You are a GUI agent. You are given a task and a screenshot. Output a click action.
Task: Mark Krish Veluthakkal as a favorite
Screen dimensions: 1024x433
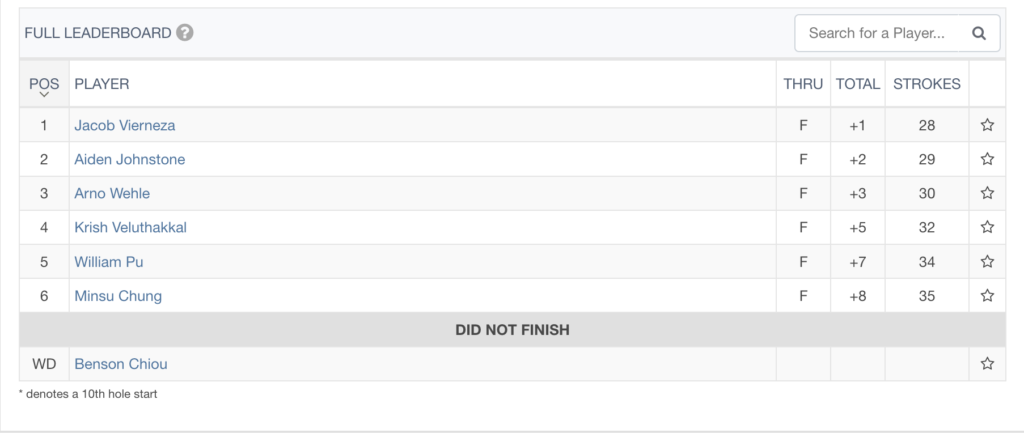click(987, 227)
